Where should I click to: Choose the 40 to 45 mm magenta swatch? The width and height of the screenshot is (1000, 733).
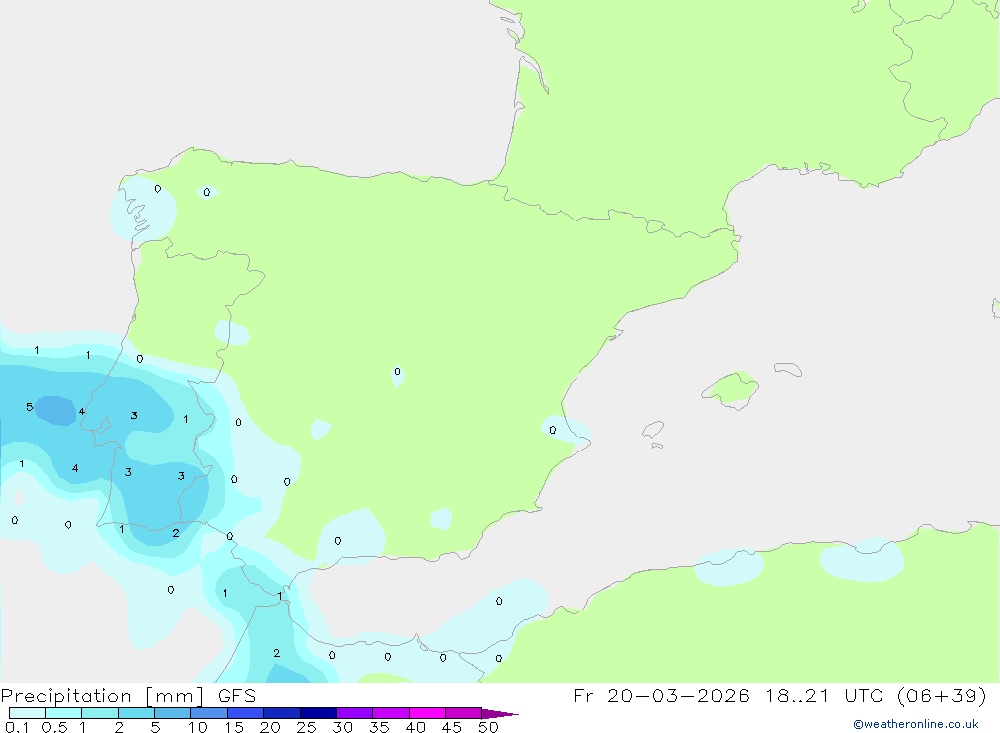point(427,713)
